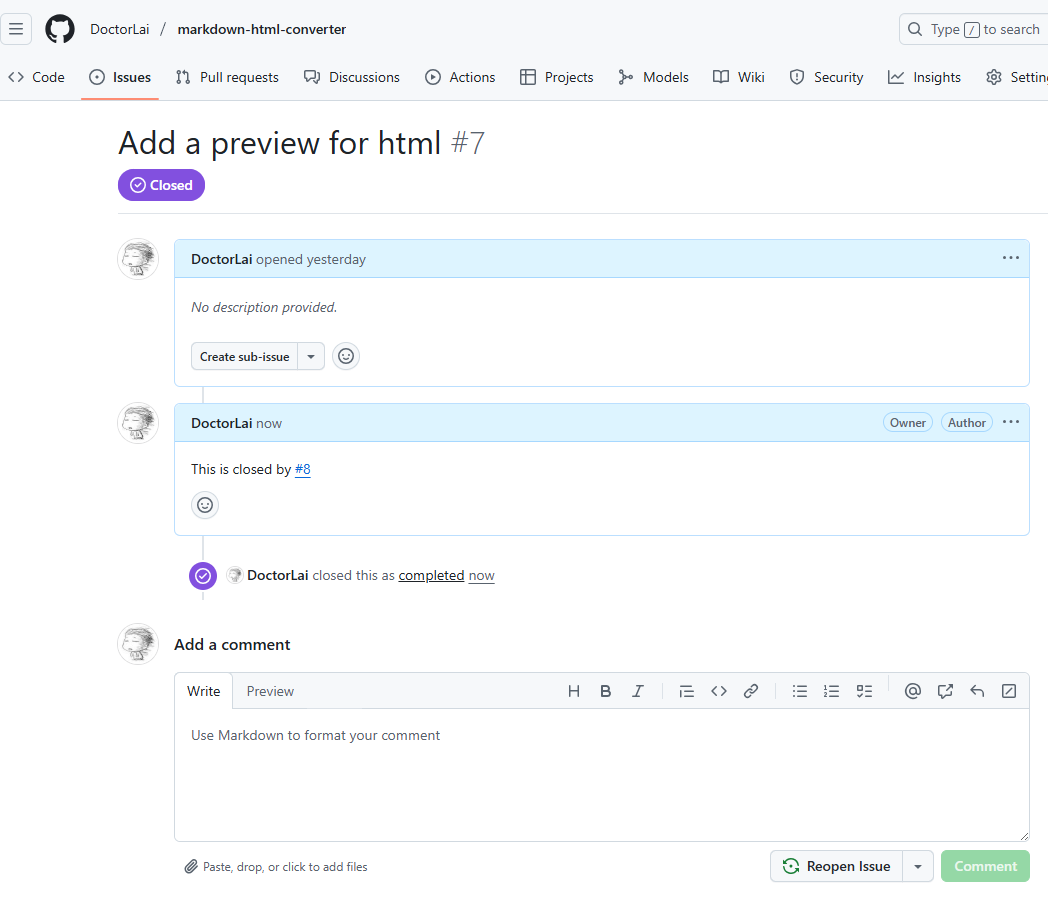Click into the comment text area
Image resolution: width=1048 pixels, height=919 pixels.
[x=602, y=775]
